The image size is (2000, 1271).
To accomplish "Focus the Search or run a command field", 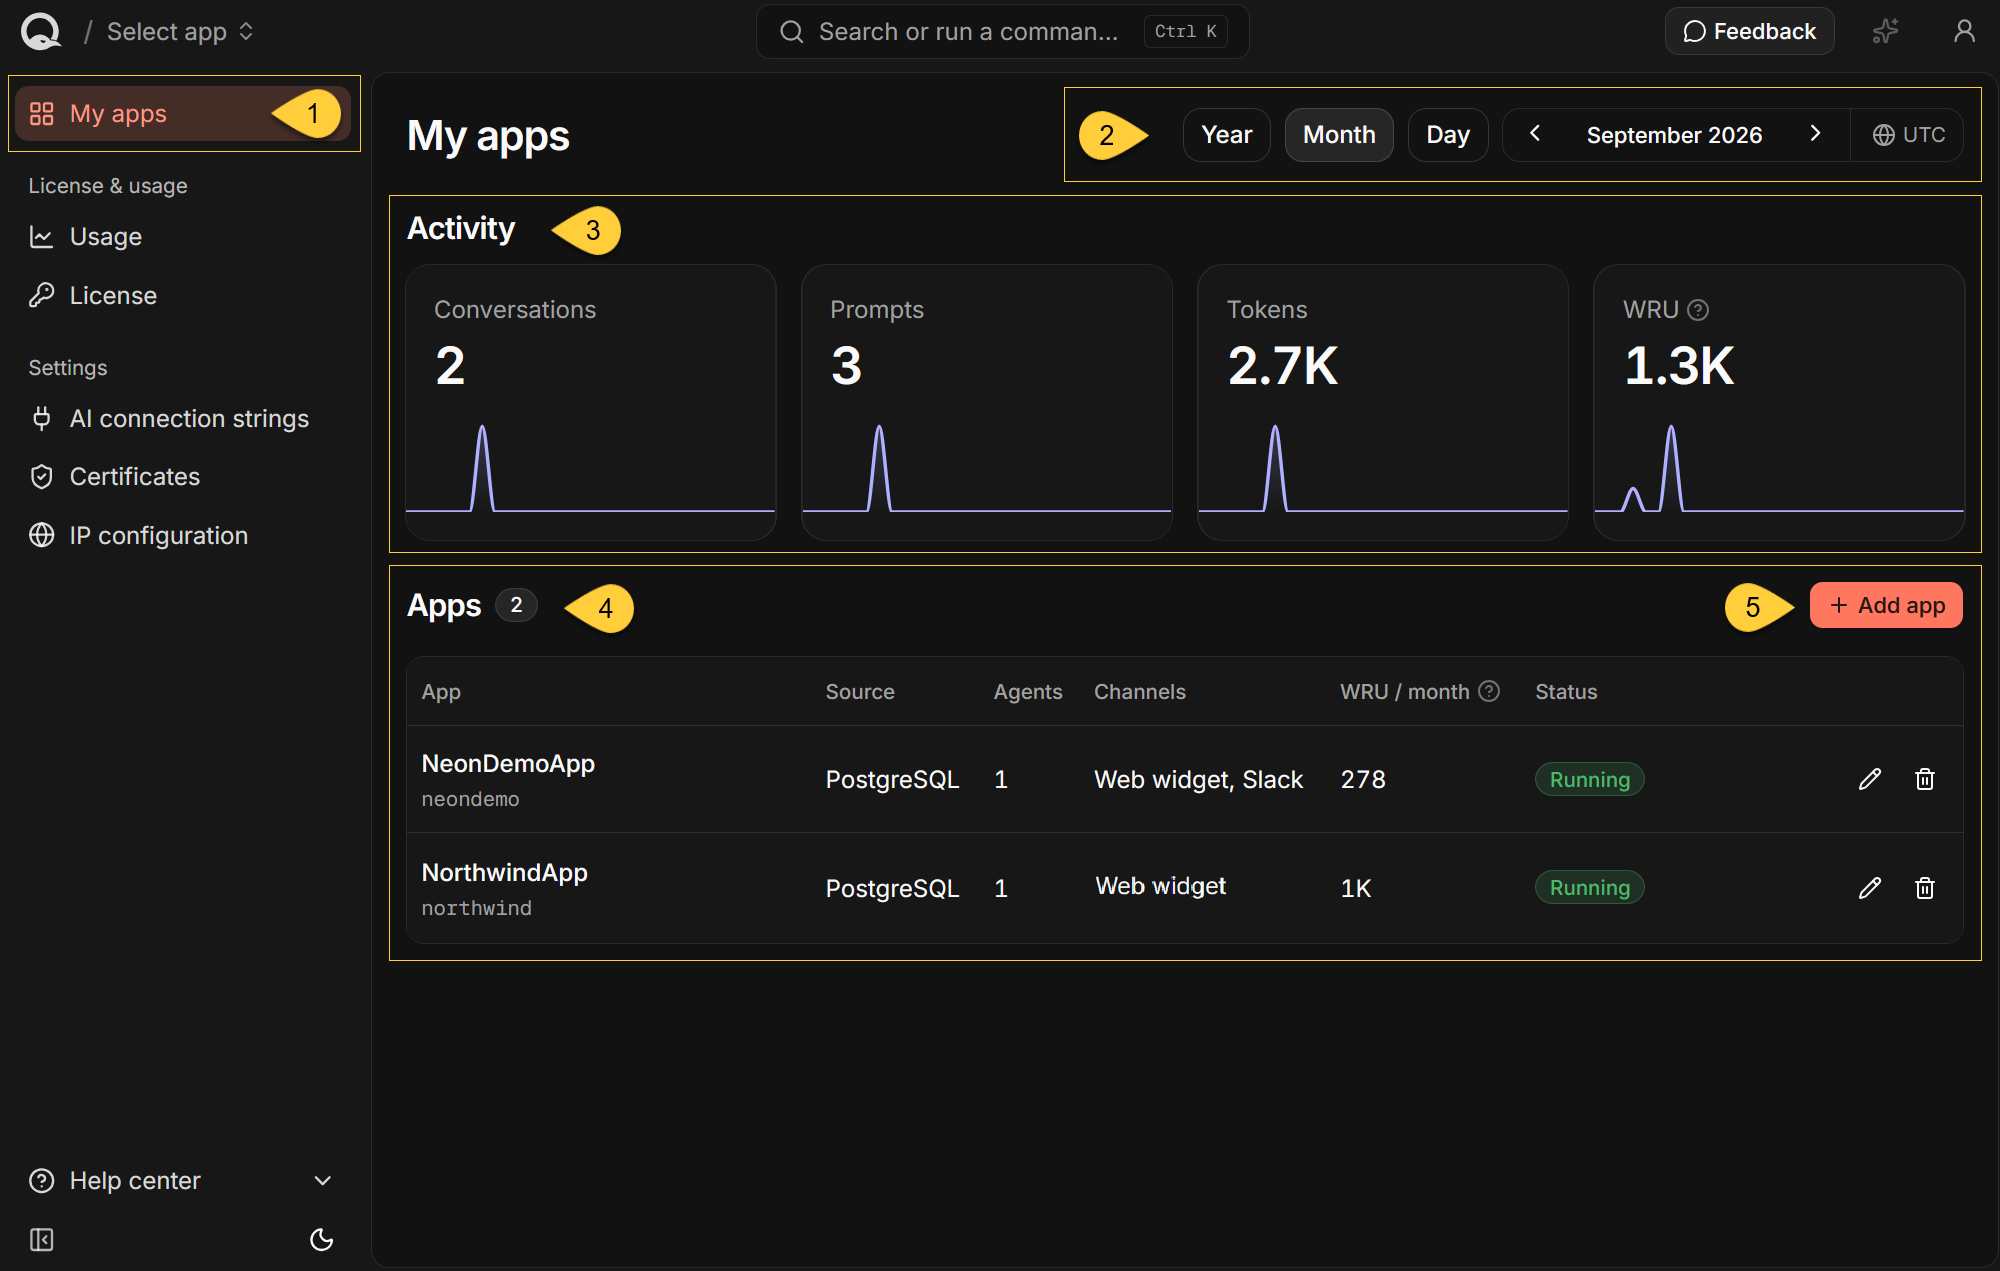I will (x=1002, y=32).
